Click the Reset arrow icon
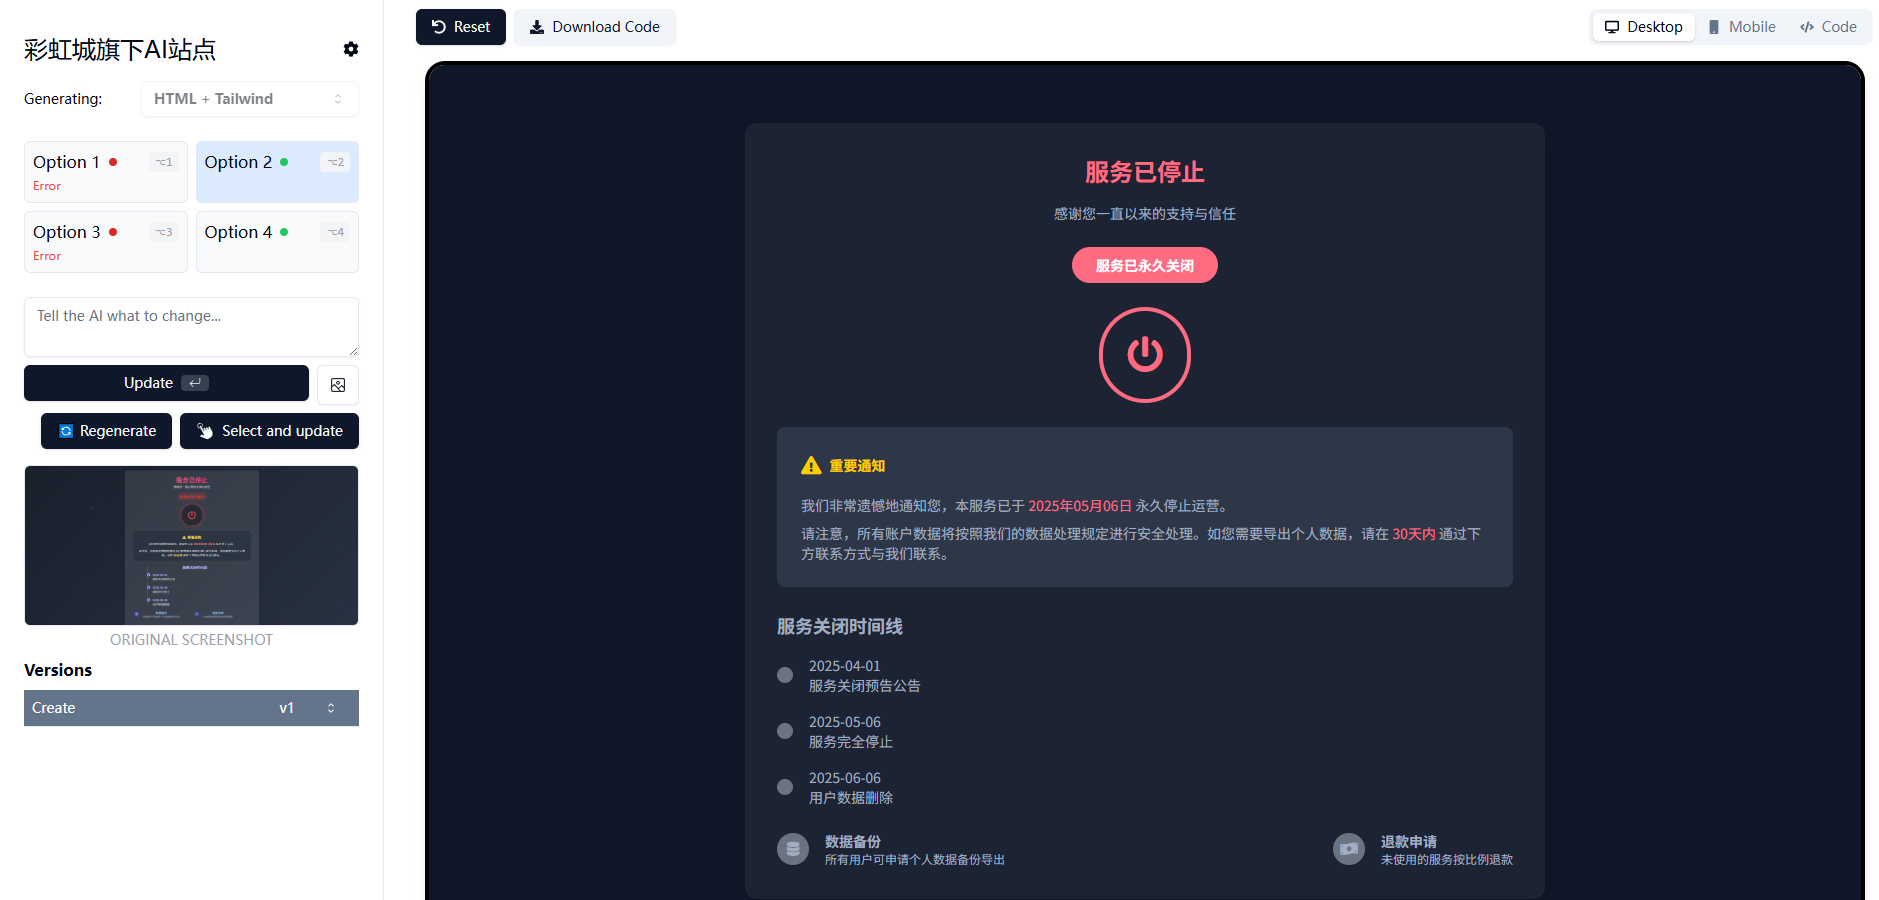Image resolution: width=1879 pixels, height=900 pixels. (437, 26)
